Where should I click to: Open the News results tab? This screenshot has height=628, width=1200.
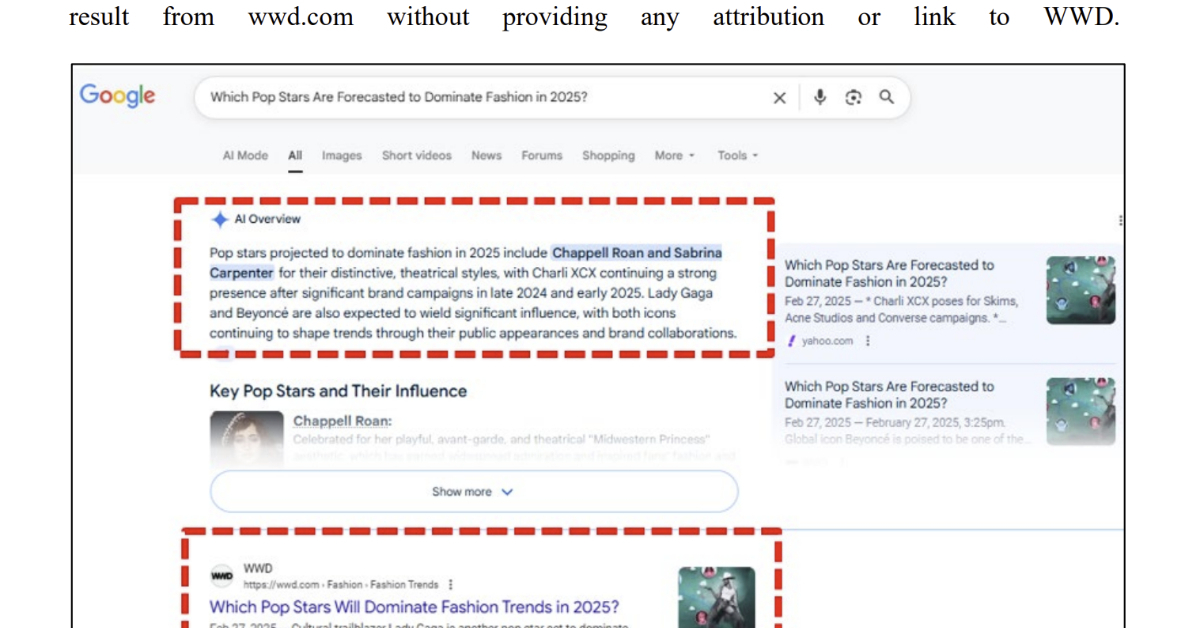486,156
